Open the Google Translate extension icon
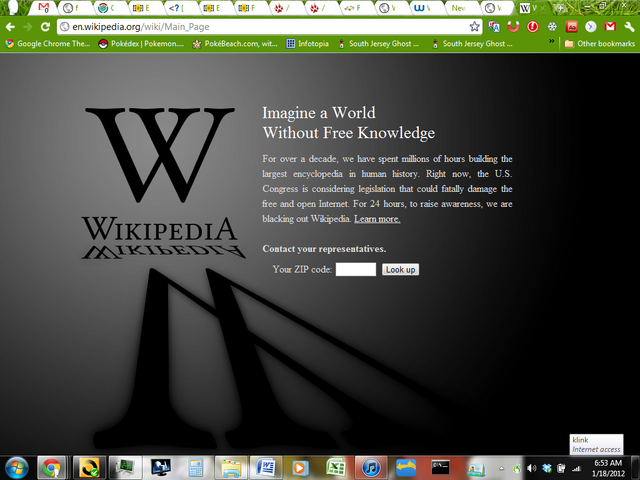Image resolution: width=640 pixels, height=480 pixels. point(494,27)
